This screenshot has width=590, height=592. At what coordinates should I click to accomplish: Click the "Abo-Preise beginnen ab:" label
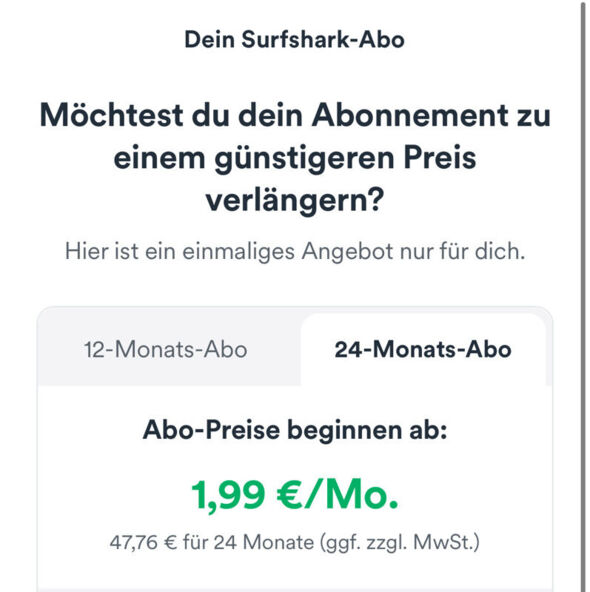(x=295, y=430)
